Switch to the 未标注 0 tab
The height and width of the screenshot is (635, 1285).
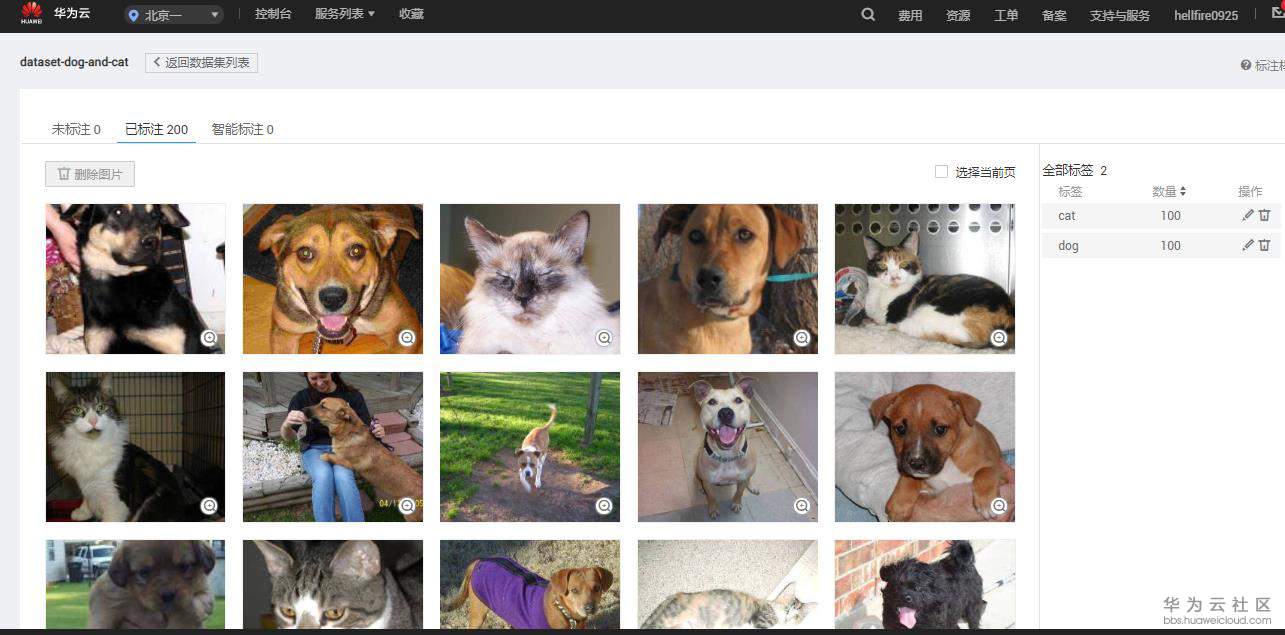coord(76,129)
